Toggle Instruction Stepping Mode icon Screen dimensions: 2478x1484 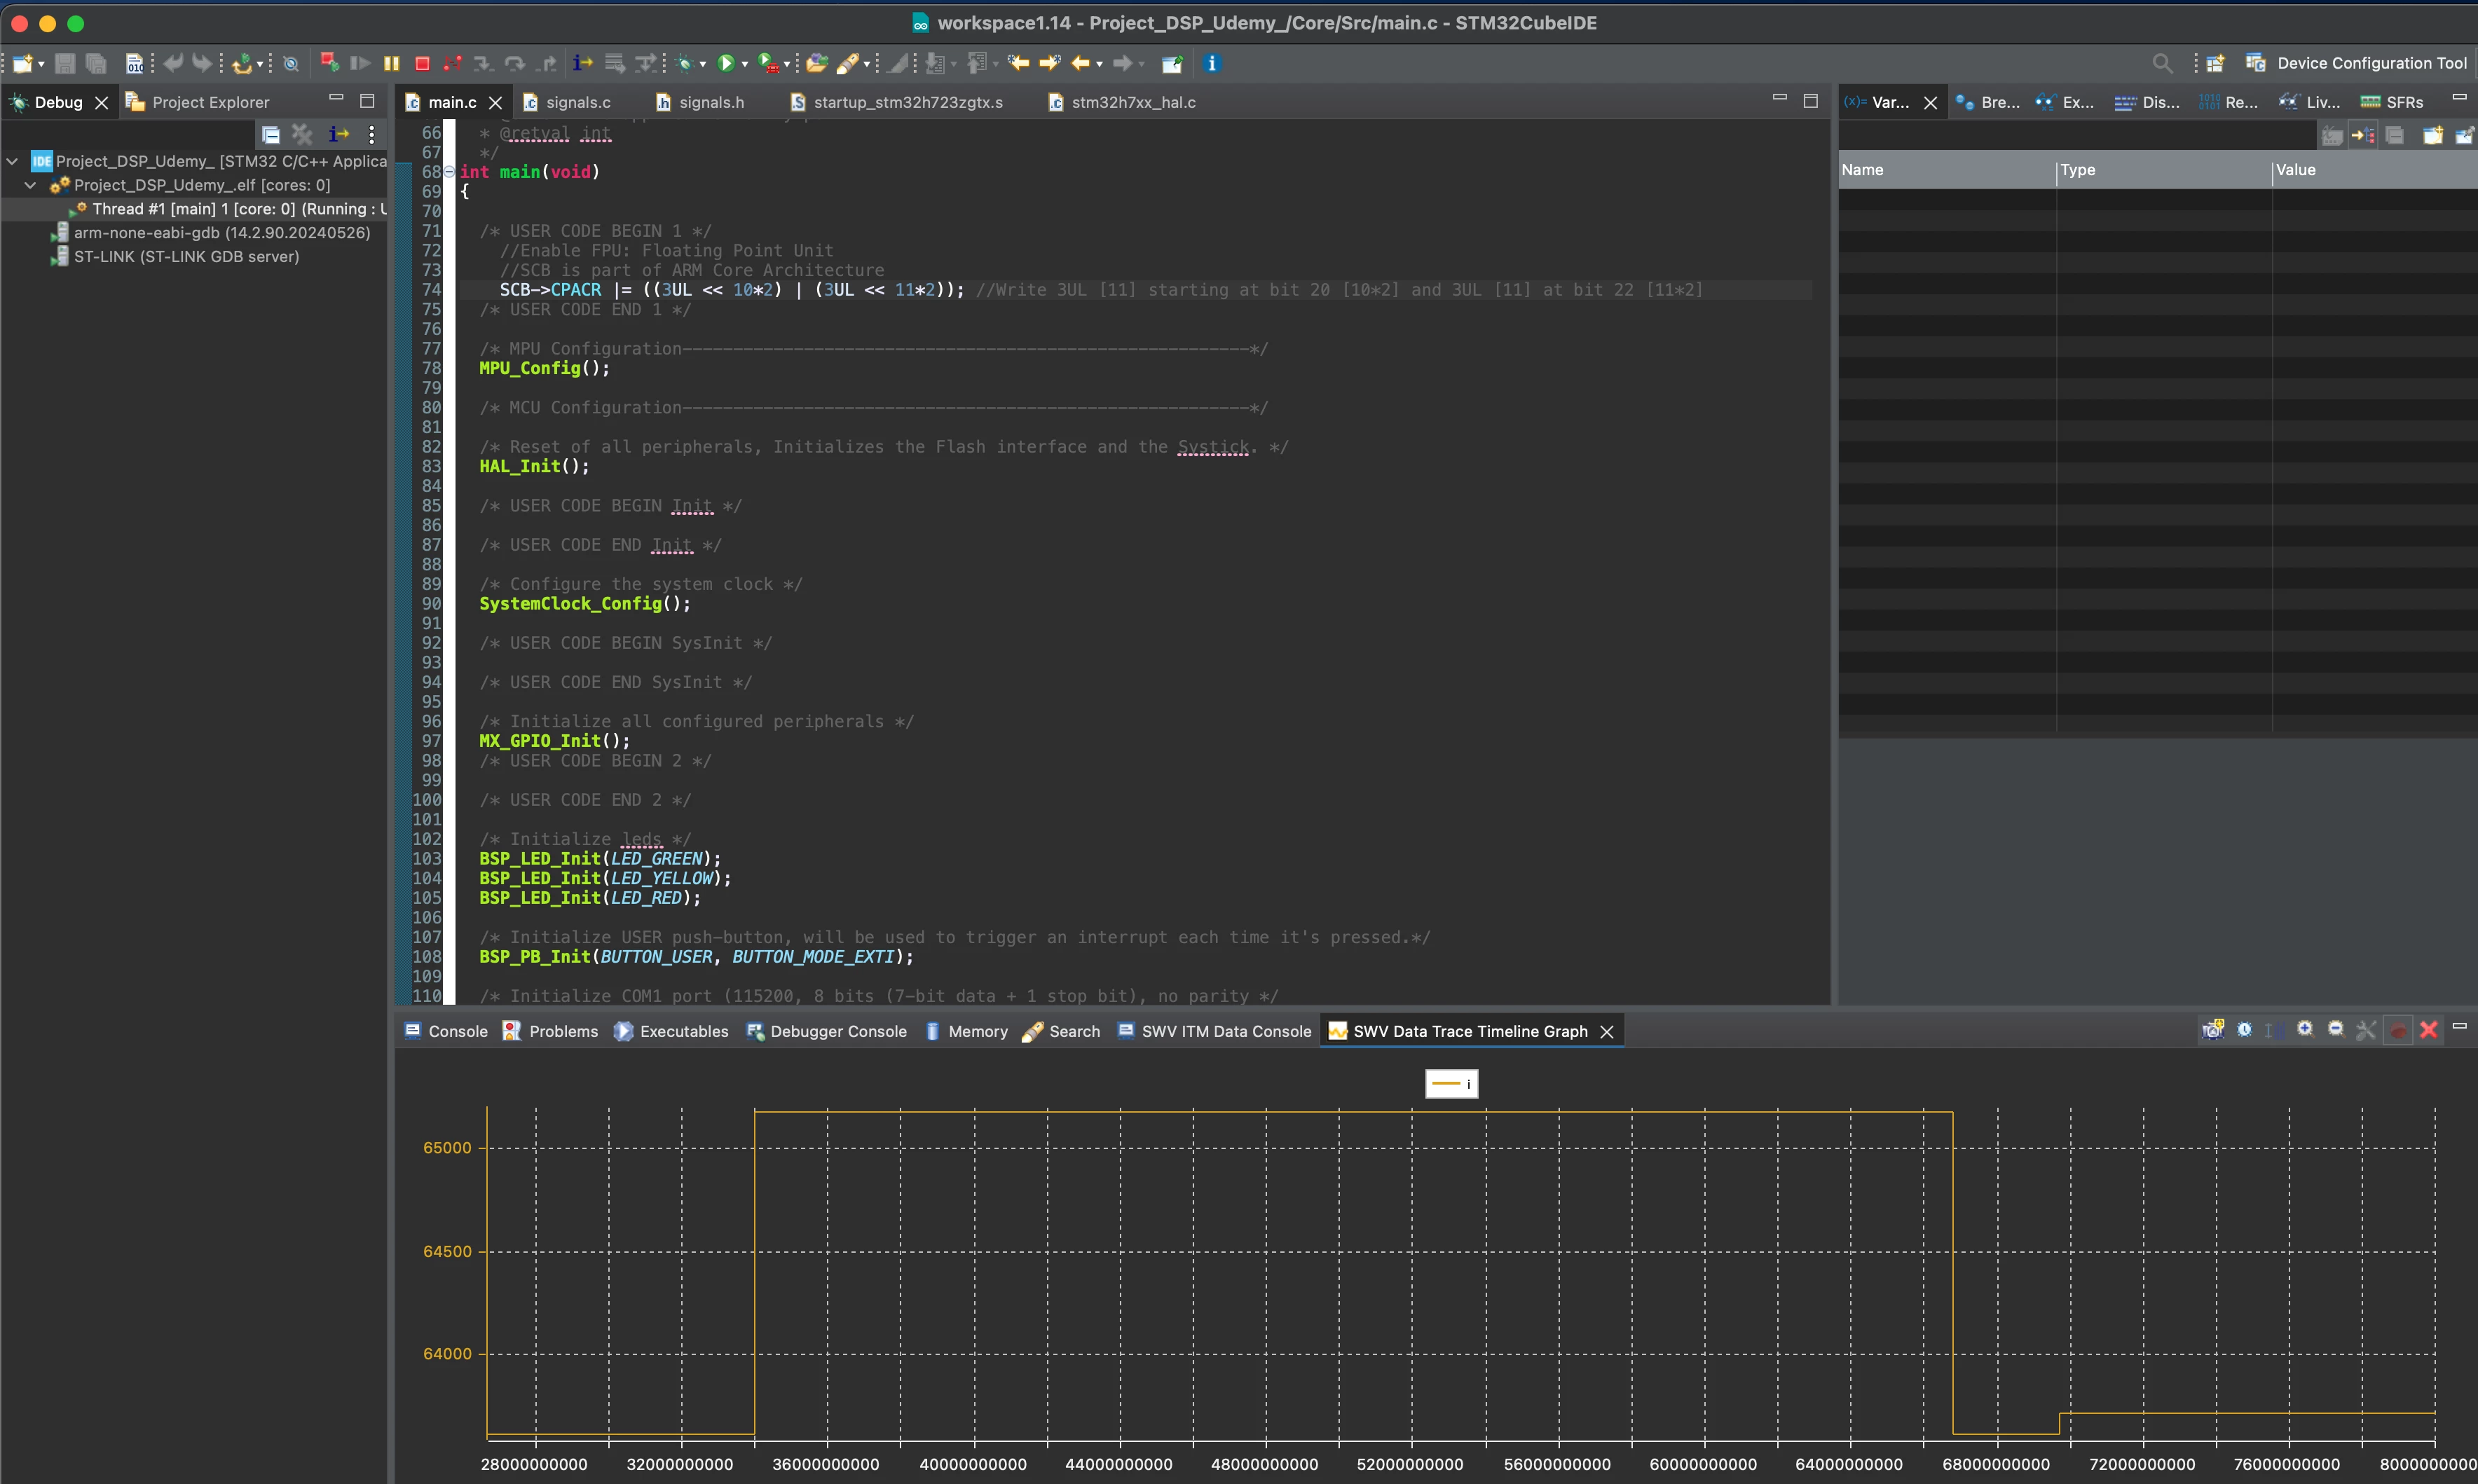click(582, 63)
